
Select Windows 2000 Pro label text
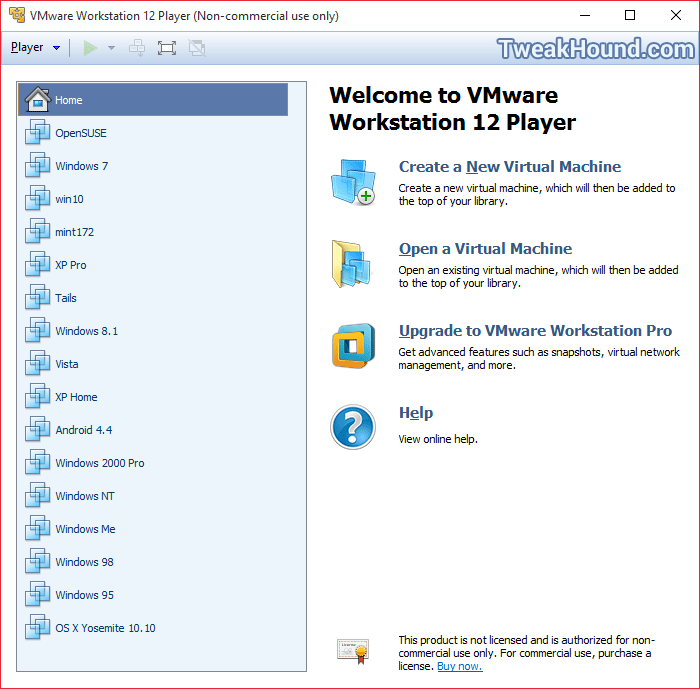[100, 464]
